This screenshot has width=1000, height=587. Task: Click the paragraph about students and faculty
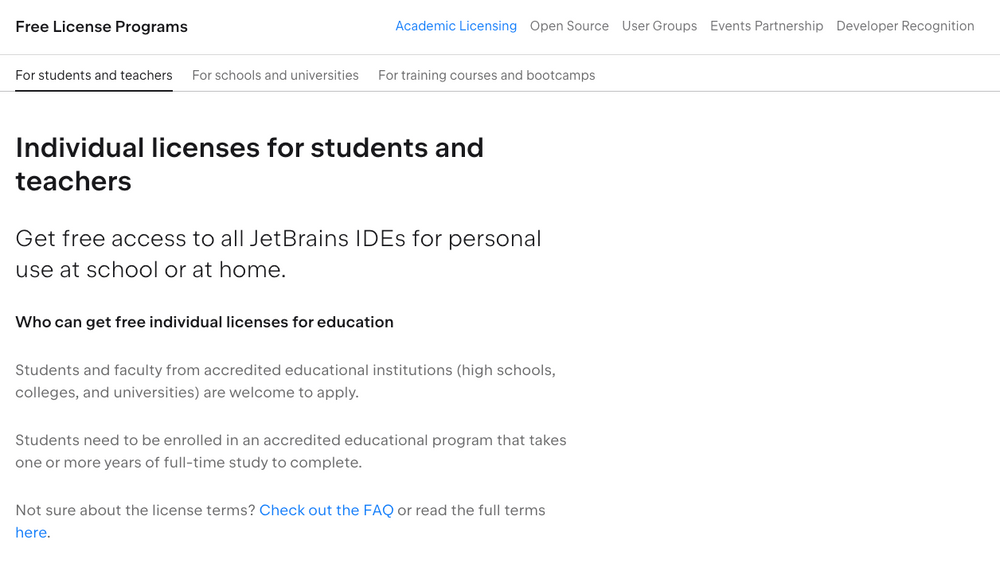pos(285,382)
